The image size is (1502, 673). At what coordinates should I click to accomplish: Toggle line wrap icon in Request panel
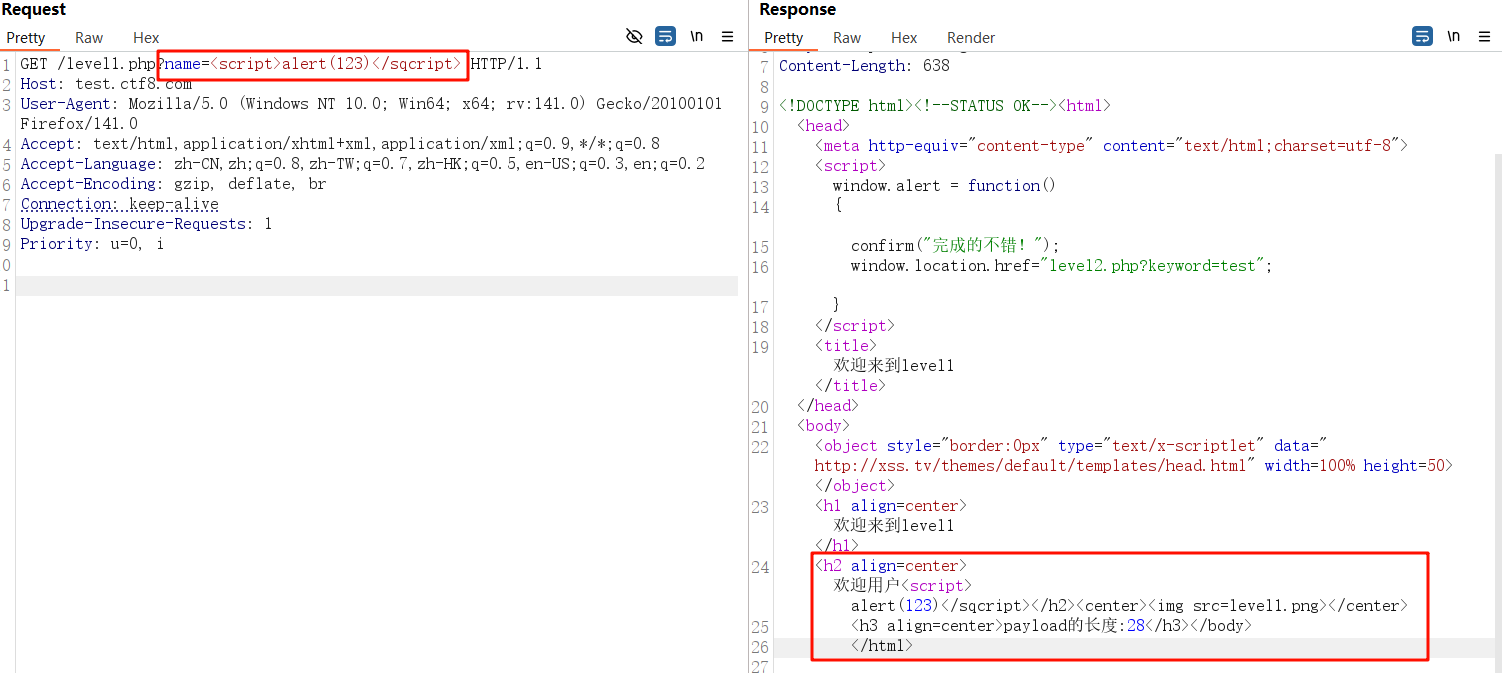[x=665, y=37]
